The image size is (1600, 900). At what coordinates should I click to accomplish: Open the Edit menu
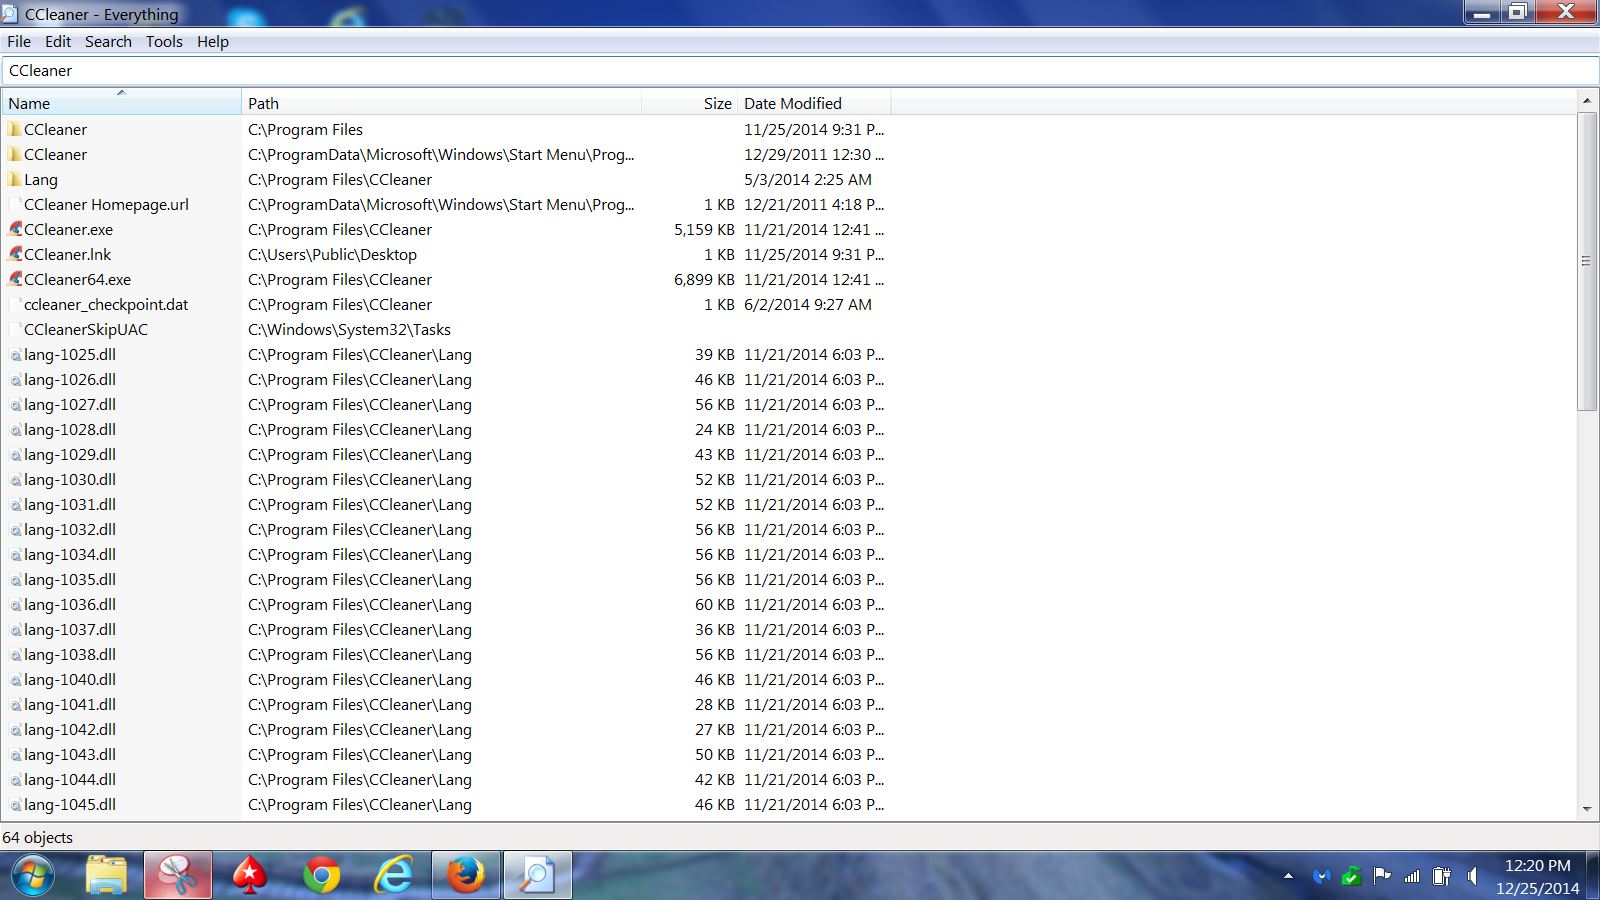(x=58, y=41)
